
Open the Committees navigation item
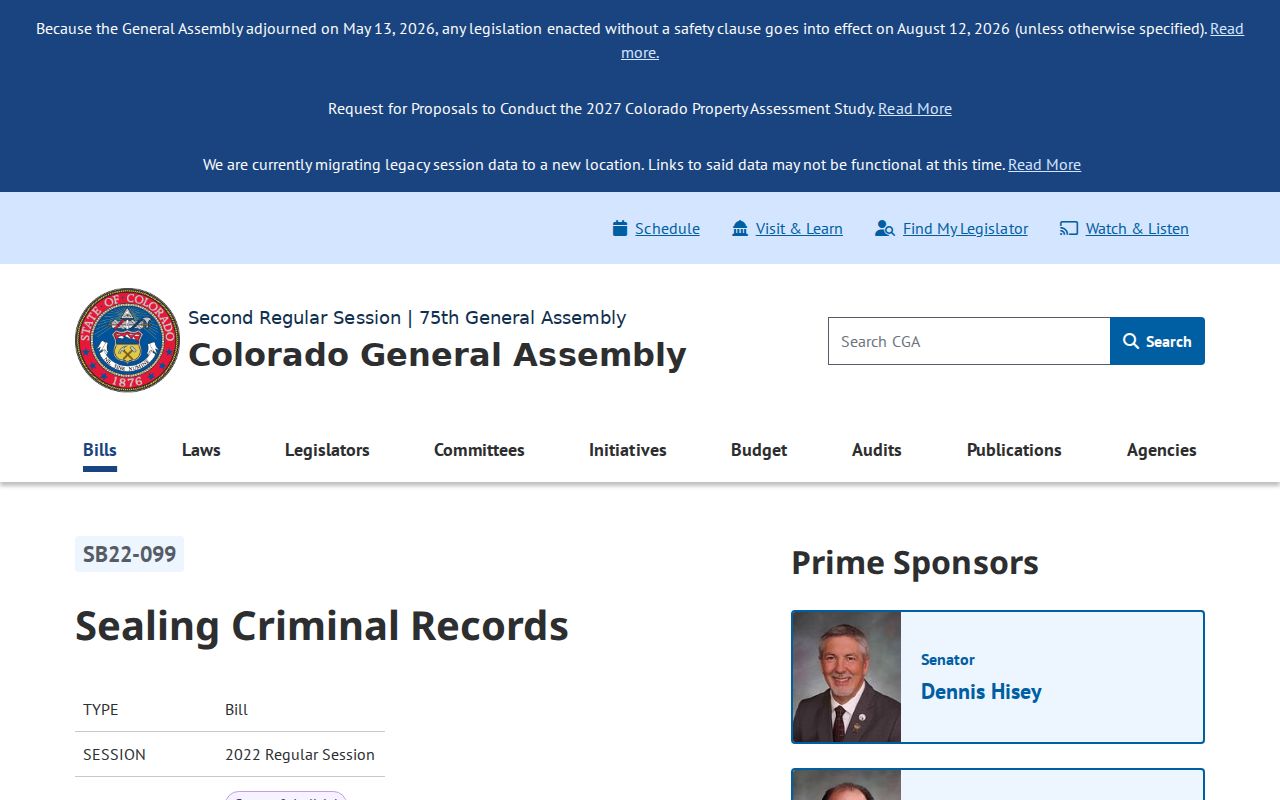tap(479, 450)
